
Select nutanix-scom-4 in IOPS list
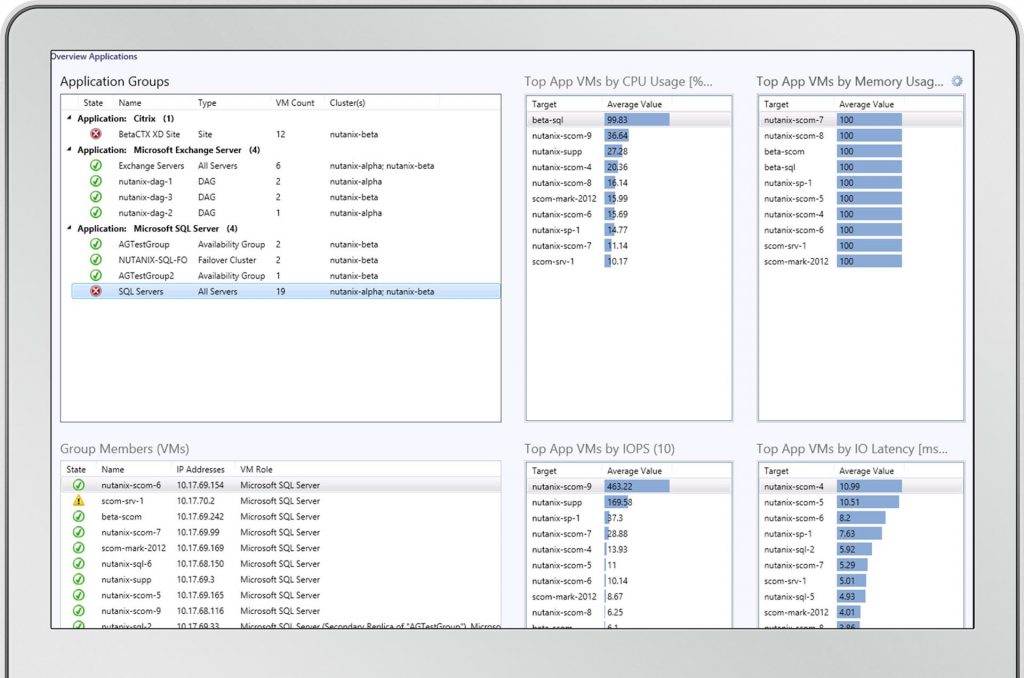pyautogui.click(x=562, y=549)
